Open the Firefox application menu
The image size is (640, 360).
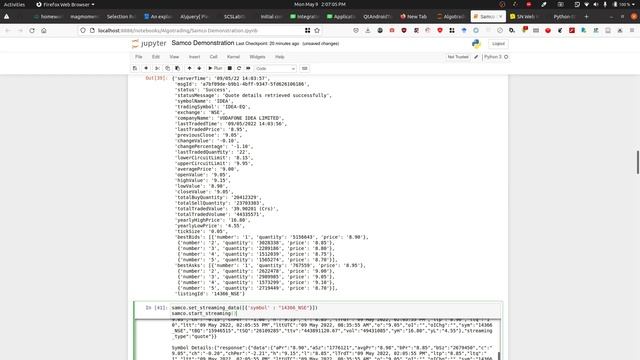(x=632, y=31)
